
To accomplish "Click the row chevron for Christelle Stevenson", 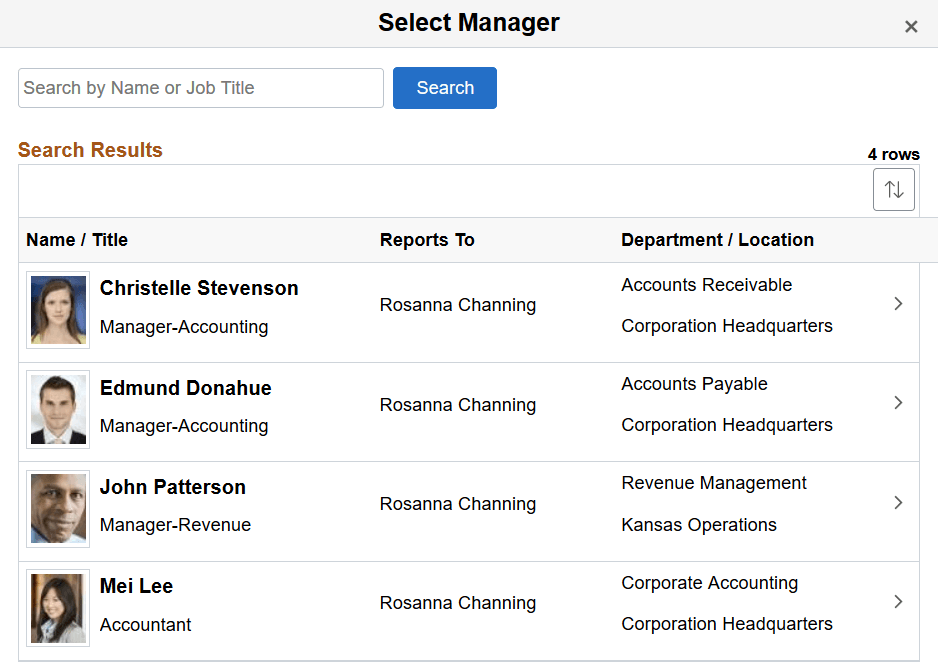I will click(898, 303).
